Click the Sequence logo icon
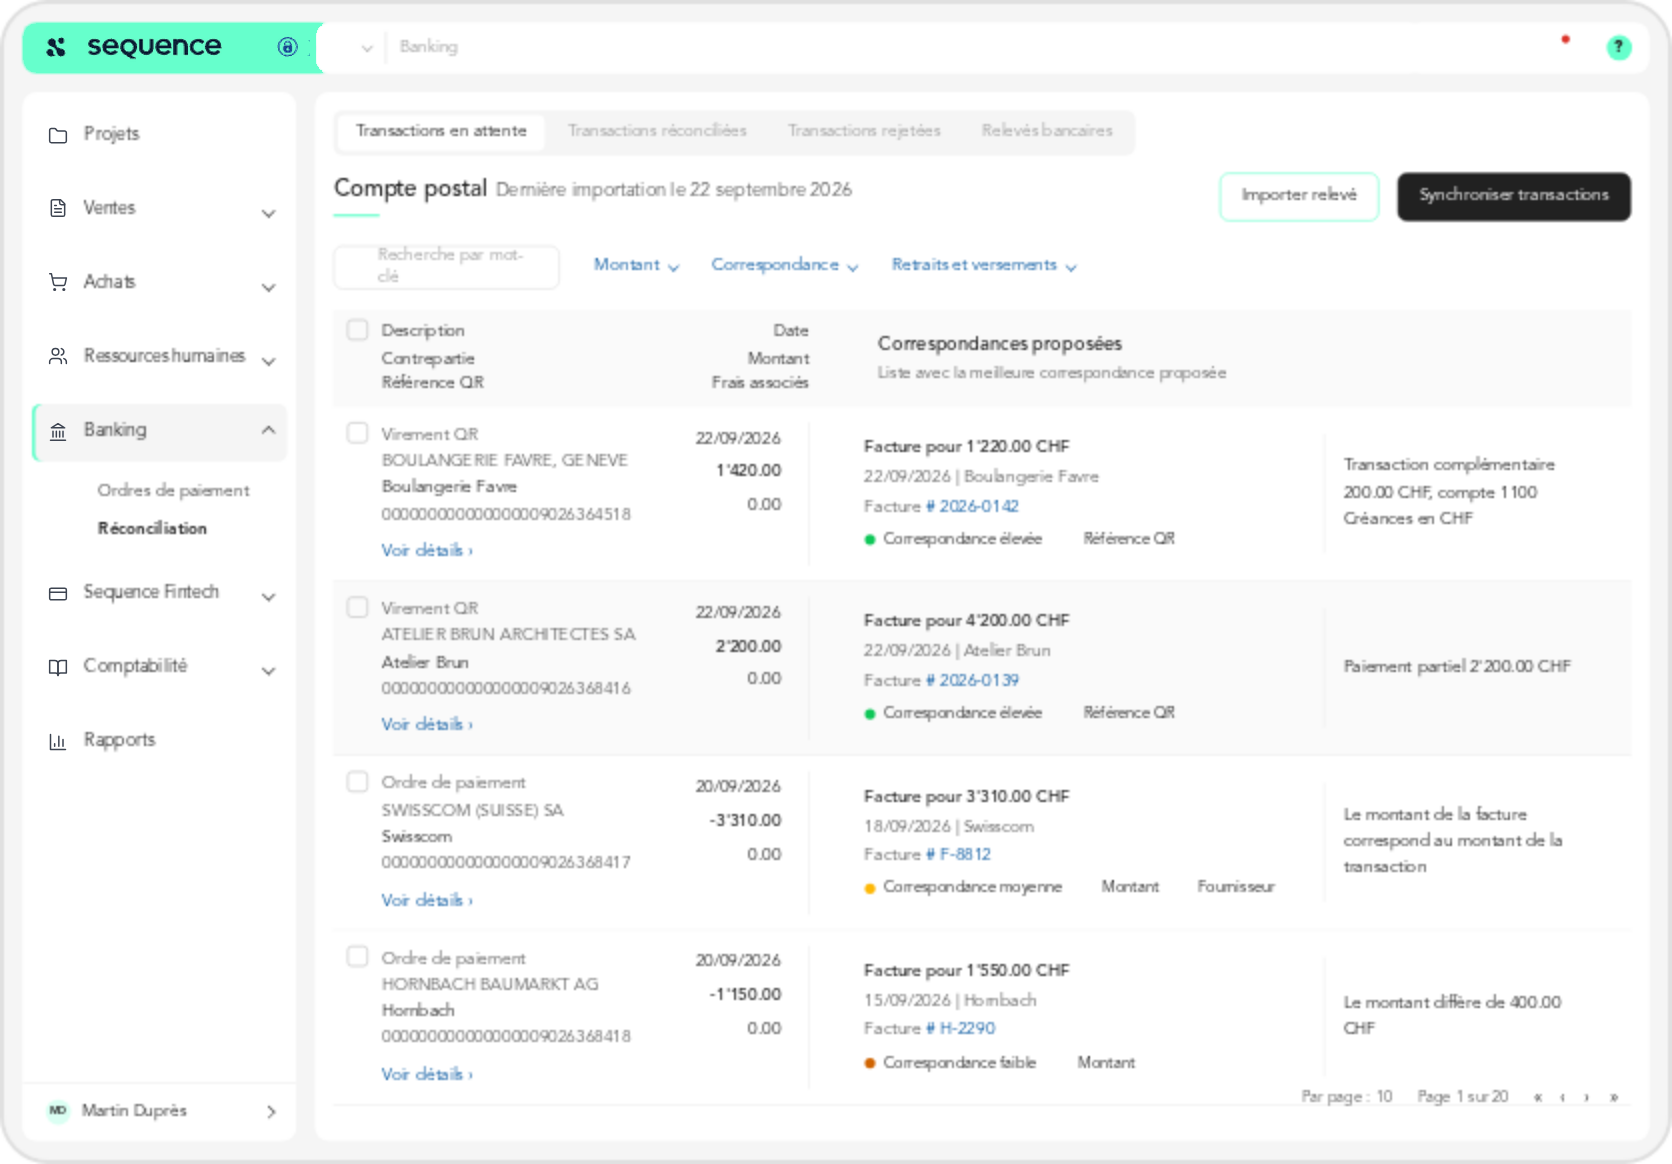 pyautogui.click(x=56, y=47)
